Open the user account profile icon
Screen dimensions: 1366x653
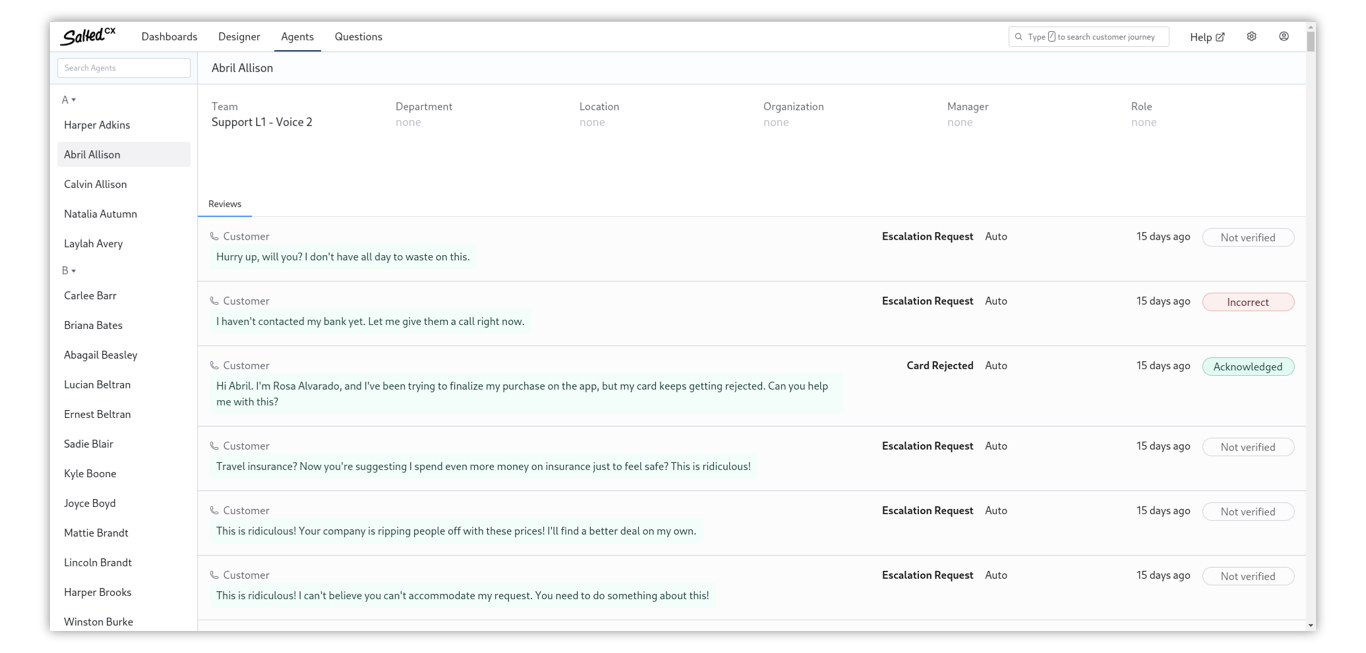(1284, 37)
